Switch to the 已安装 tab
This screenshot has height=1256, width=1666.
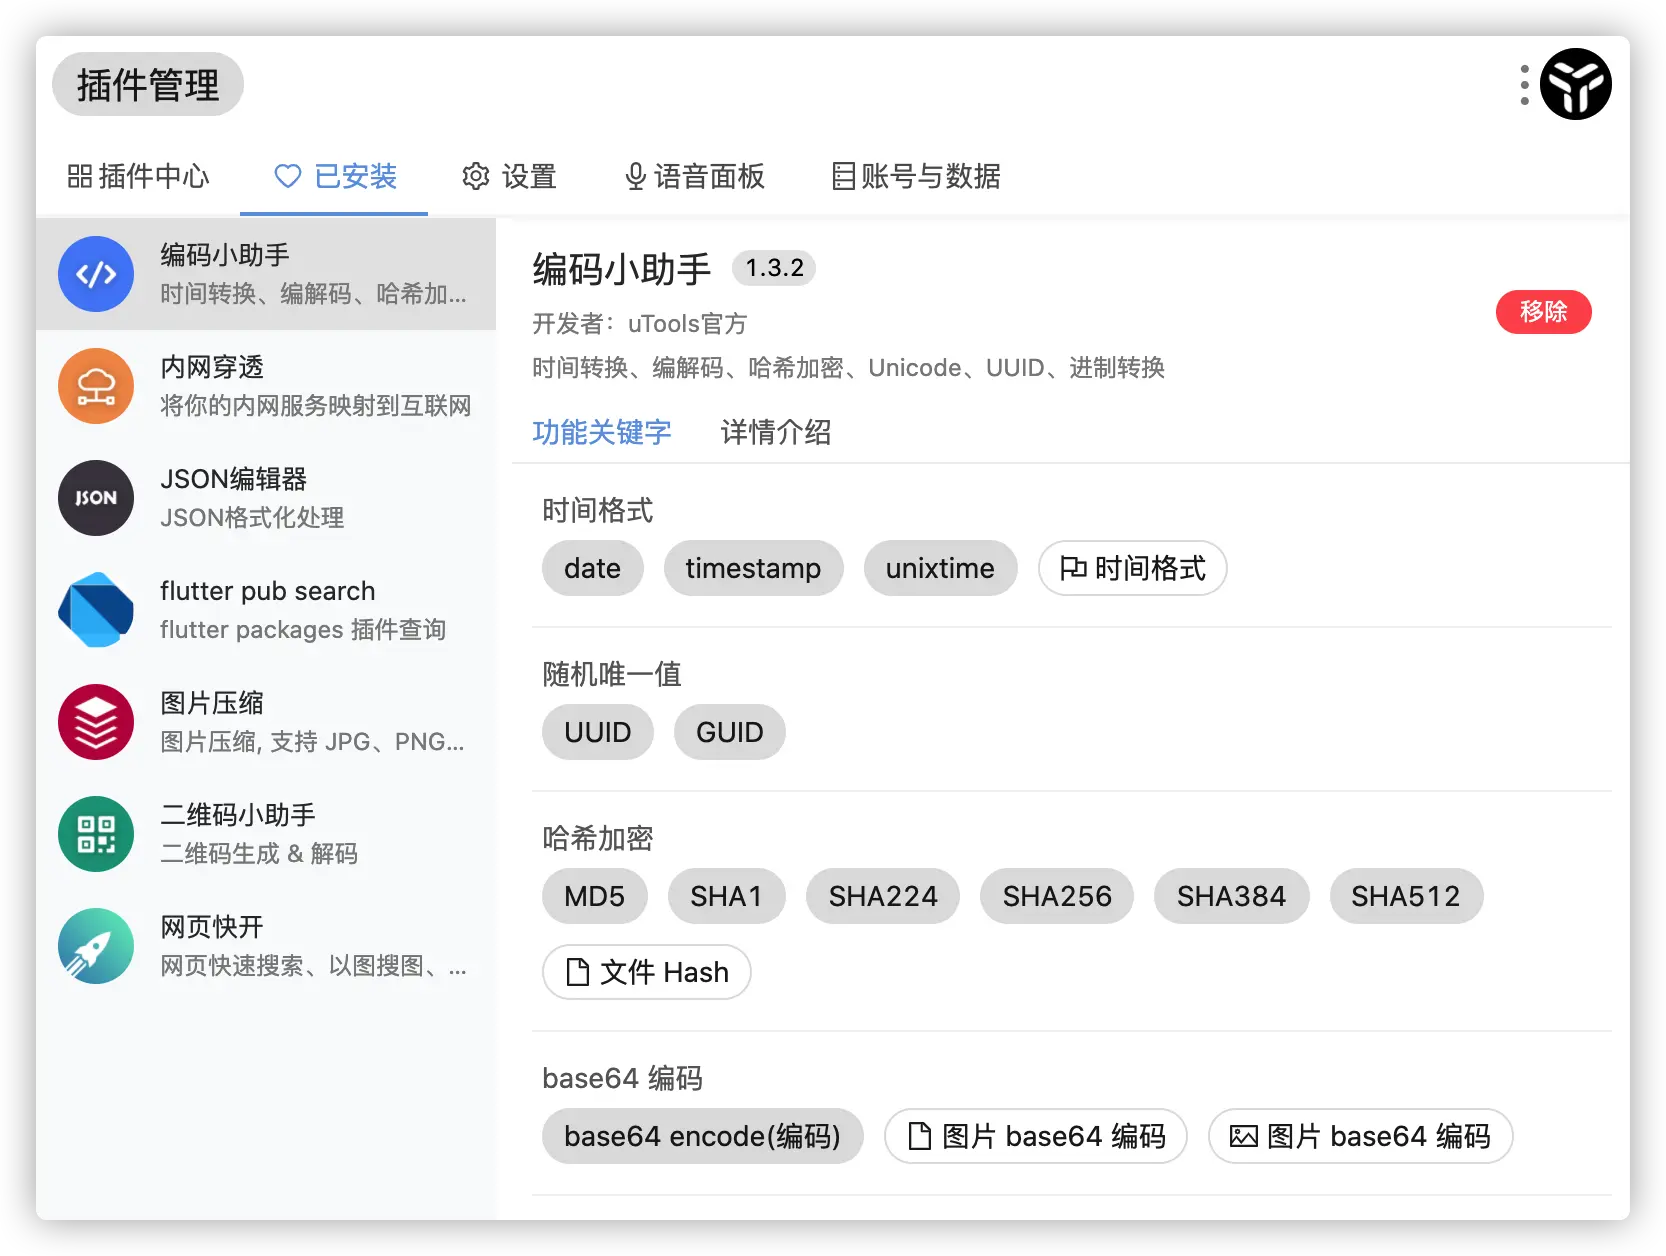(x=336, y=177)
